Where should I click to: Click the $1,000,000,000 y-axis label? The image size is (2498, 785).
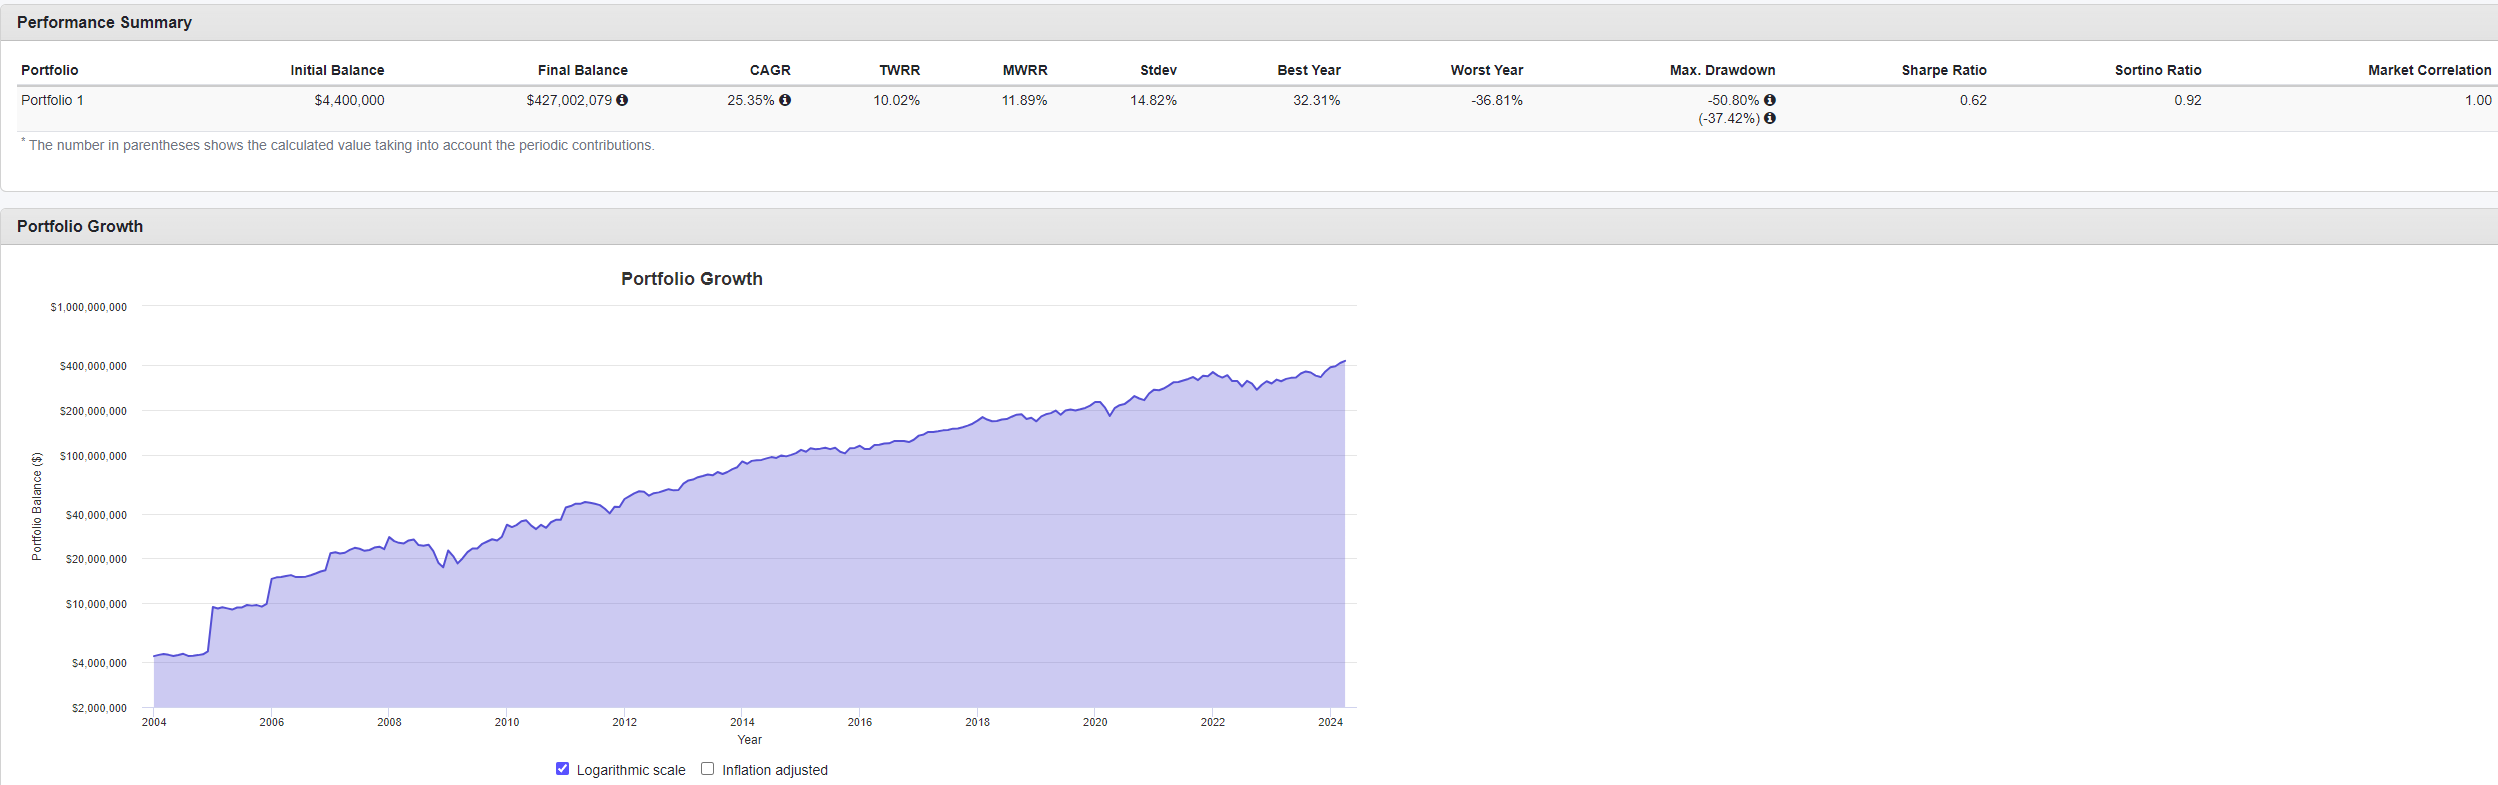tap(89, 307)
